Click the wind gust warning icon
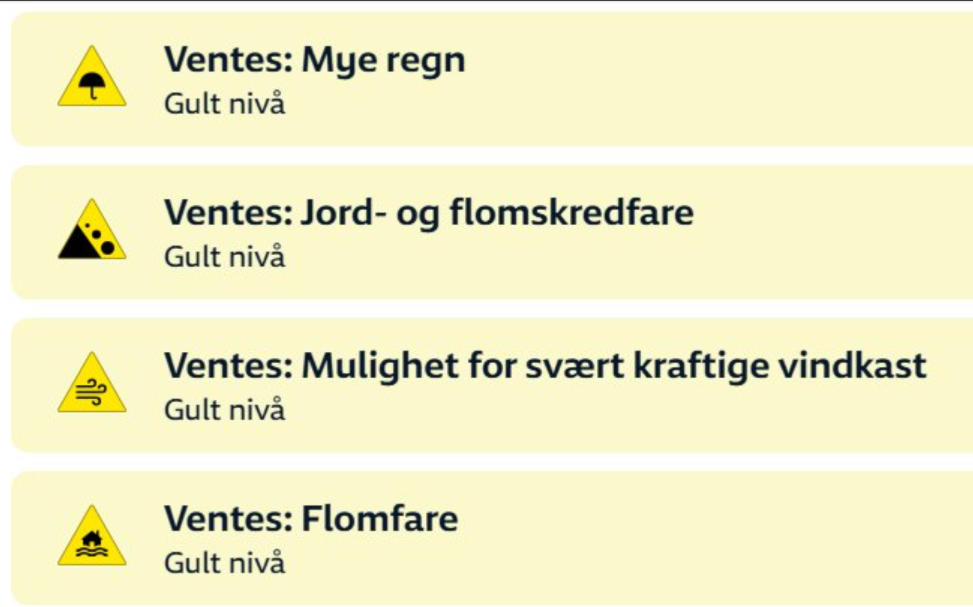973x607 pixels. pyautogui.click(x=92, y=385)
